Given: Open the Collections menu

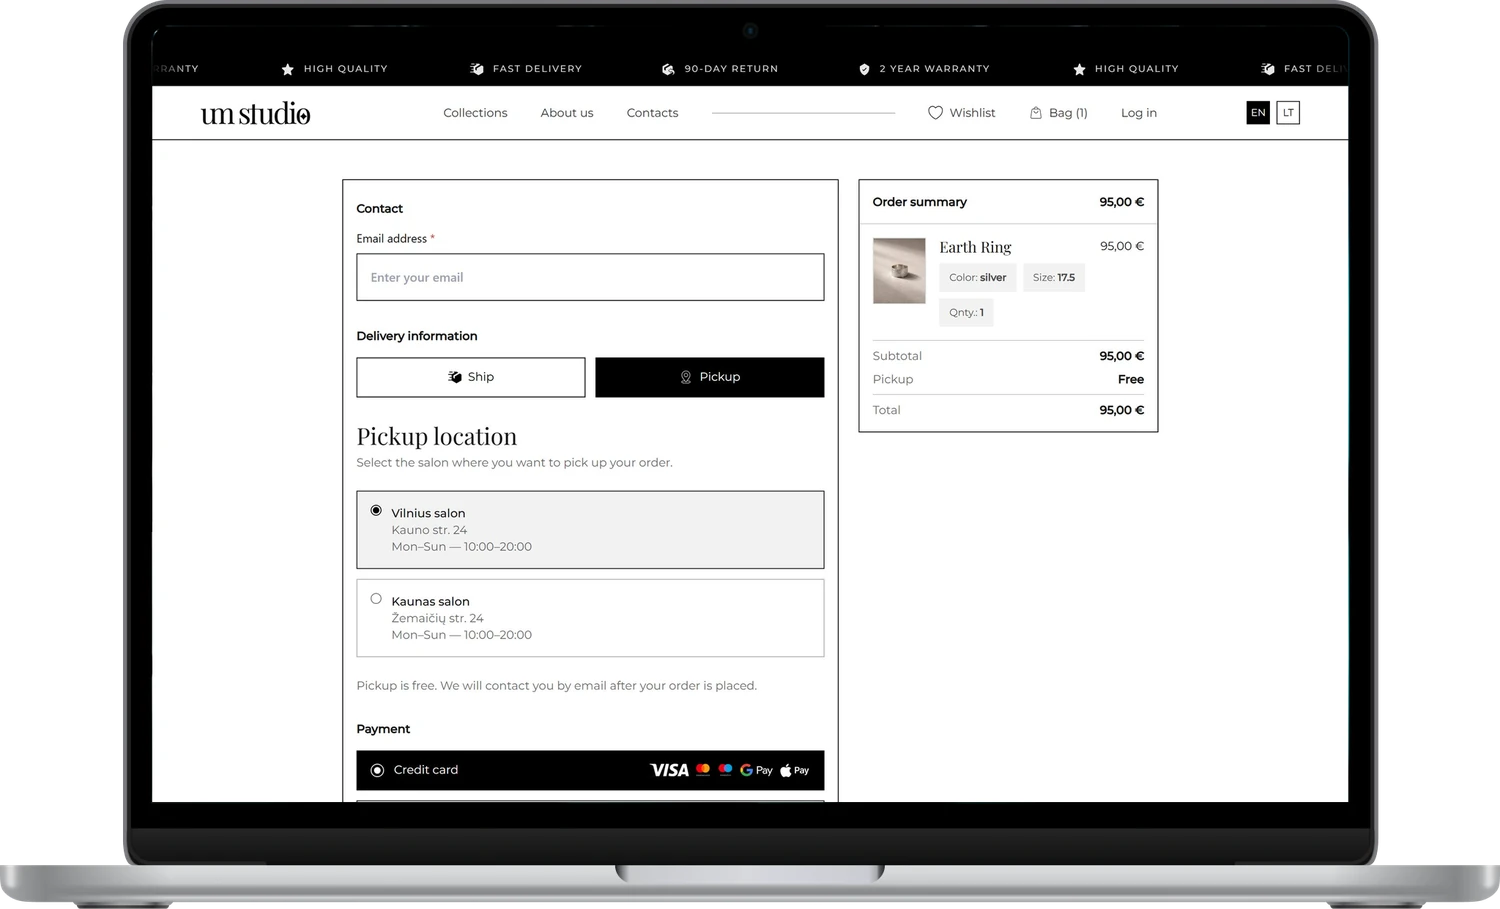Looking at the screenshot, I should [x=475, y=113].
